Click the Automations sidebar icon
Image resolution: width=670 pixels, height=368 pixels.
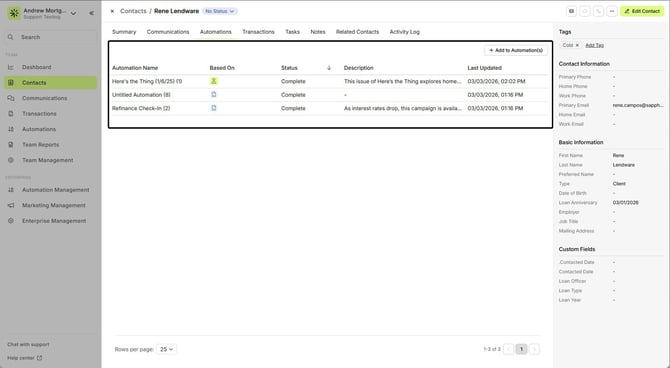pos(11,129)
